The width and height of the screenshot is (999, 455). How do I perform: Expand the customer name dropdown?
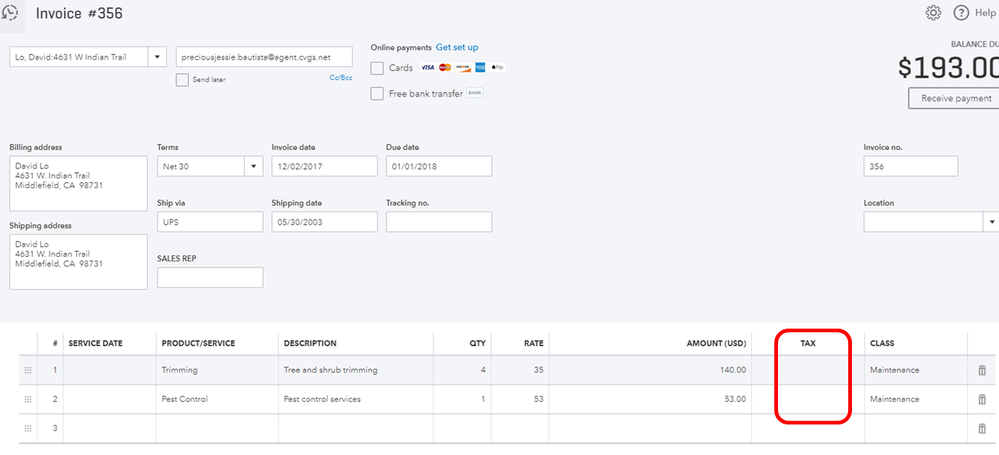(x=158, y=57)
